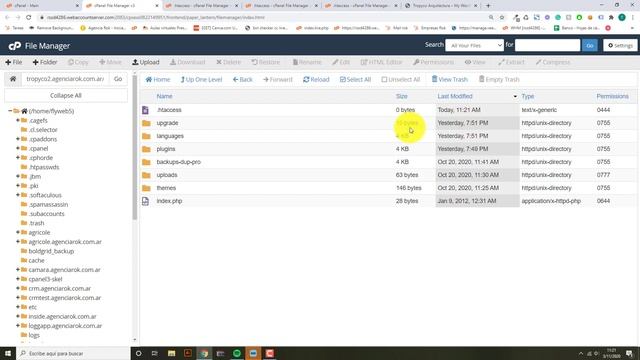Click the Rename toolbar button
This screenshot has width=640, height=360.
coord(307,62)
